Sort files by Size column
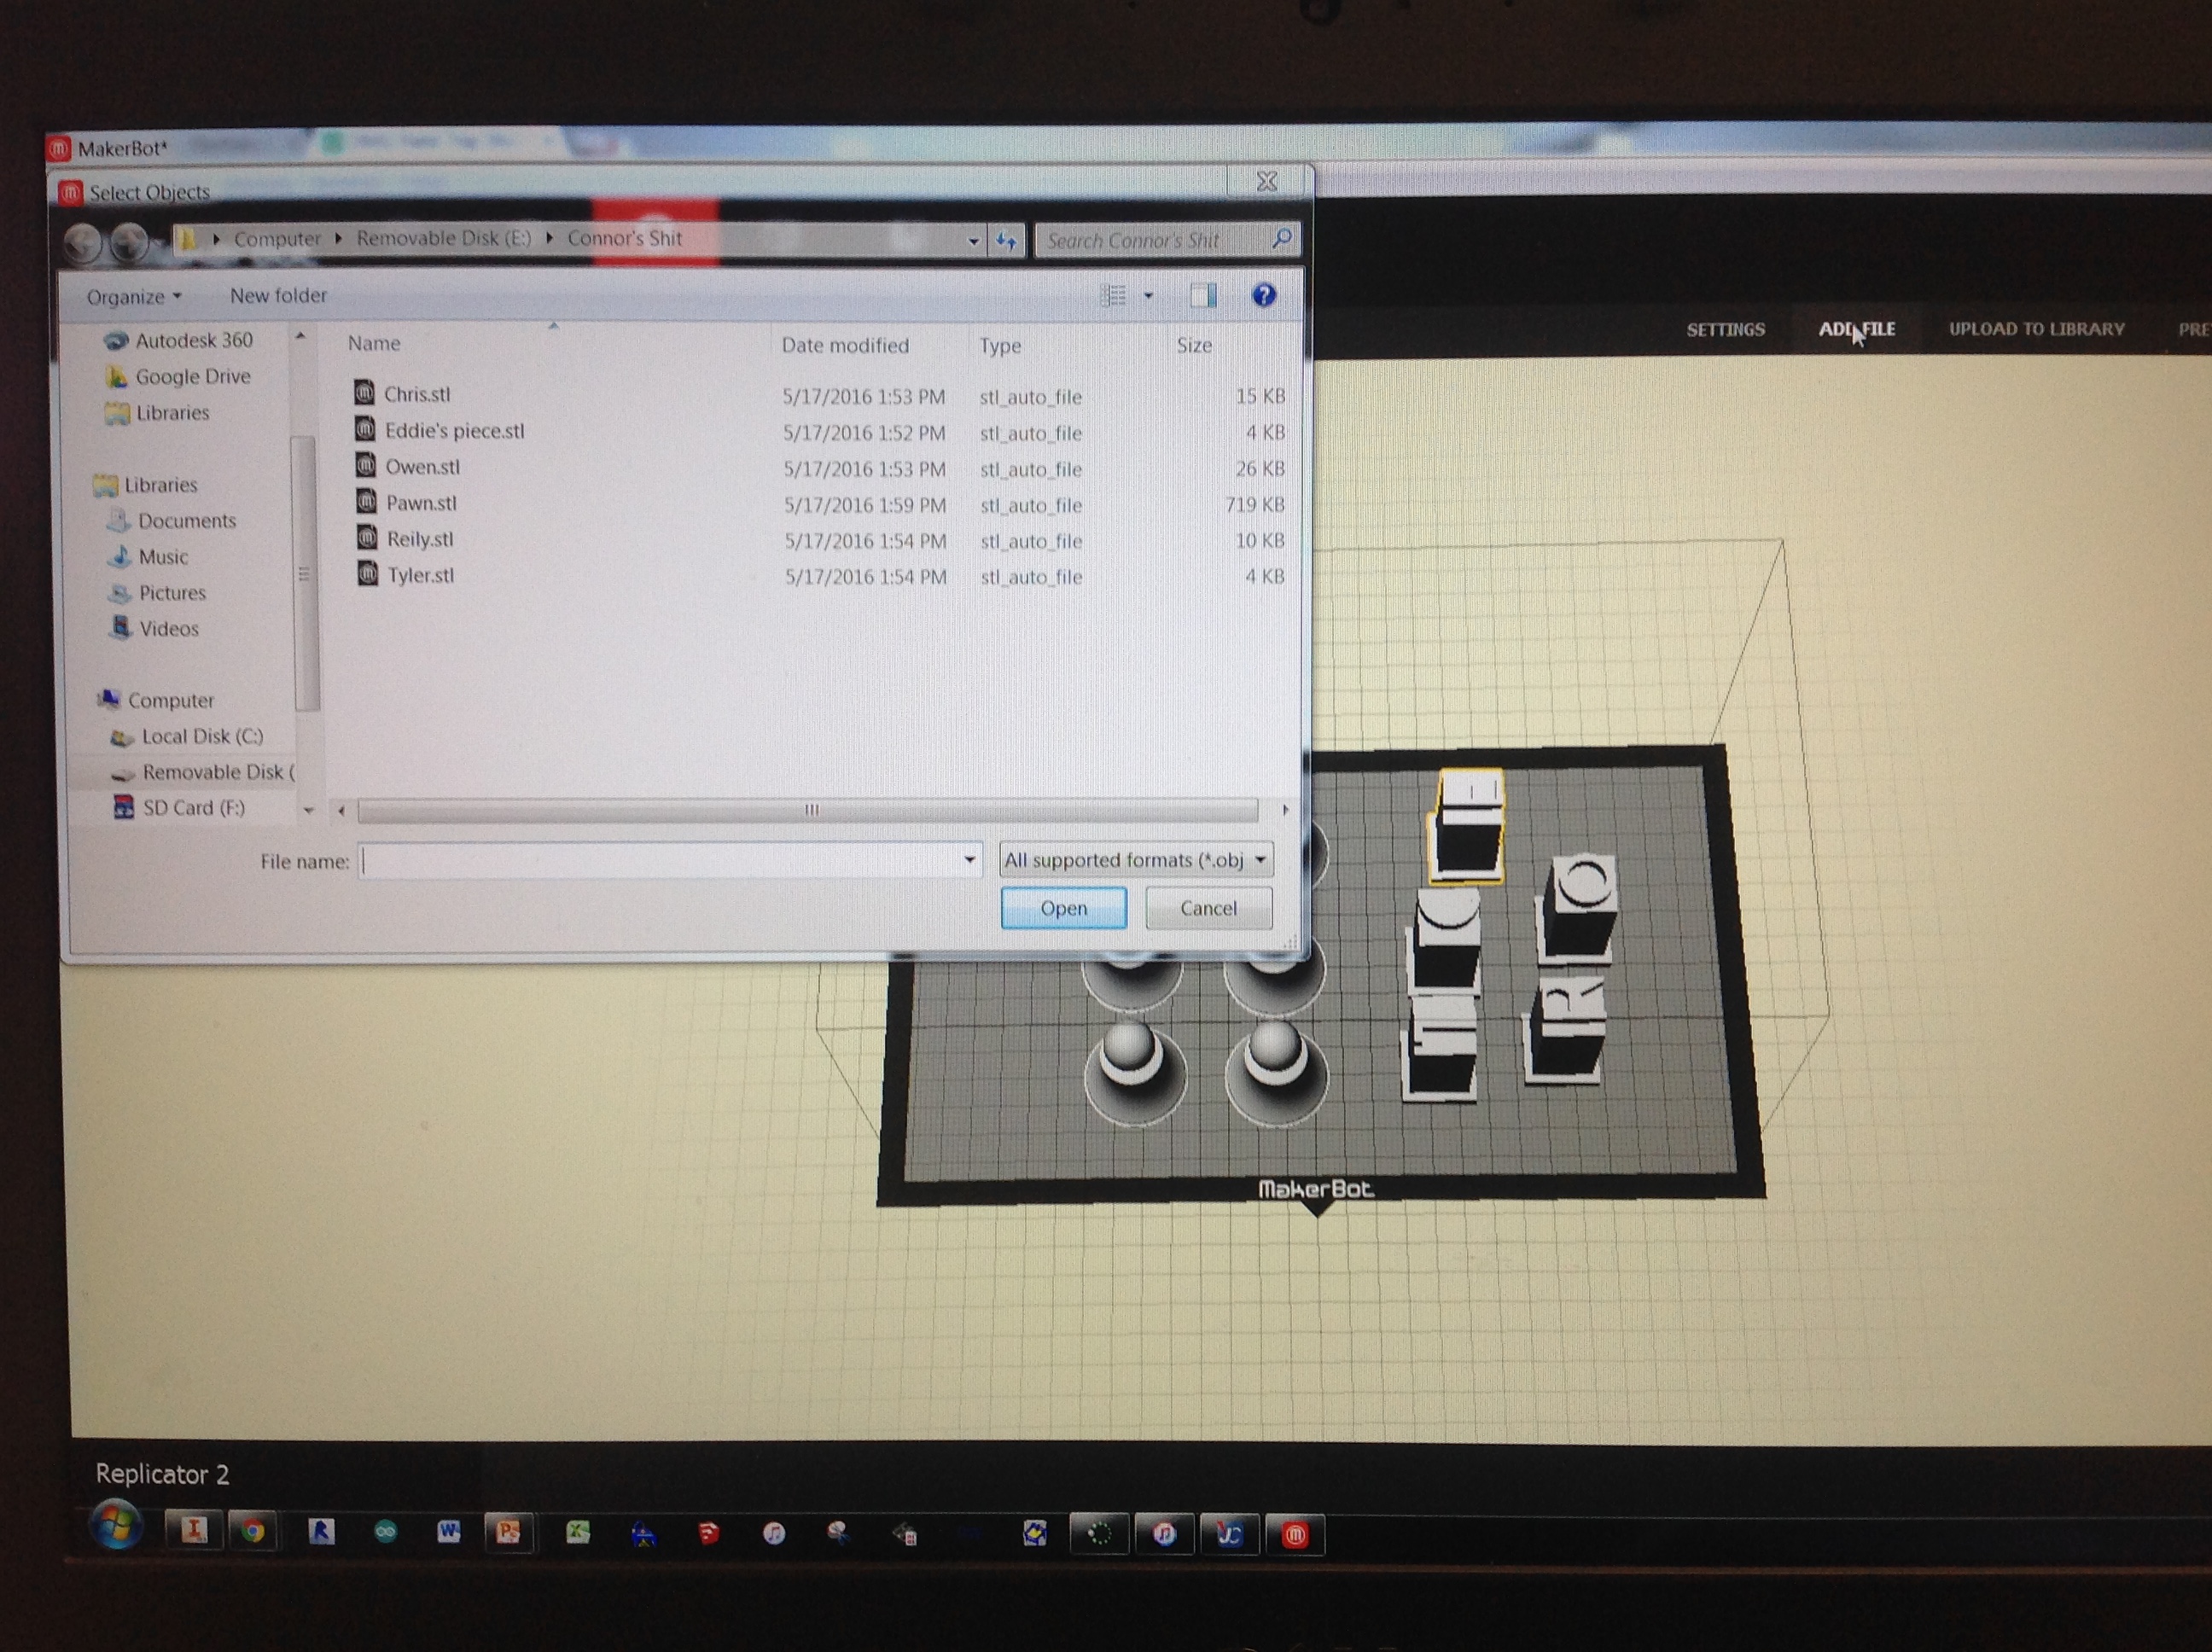Image resolution: width=2212 pixels, height=1652 pixels. pos(1194,345)
